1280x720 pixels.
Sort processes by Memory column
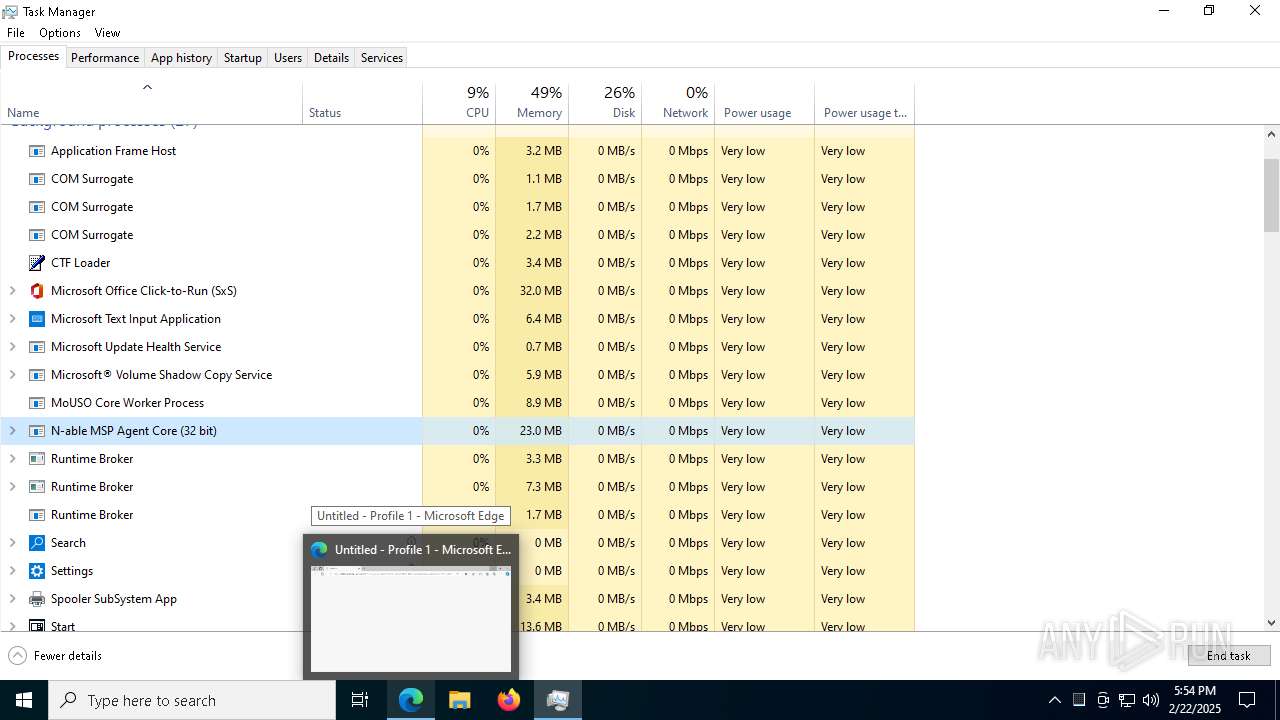pos(532,102)
